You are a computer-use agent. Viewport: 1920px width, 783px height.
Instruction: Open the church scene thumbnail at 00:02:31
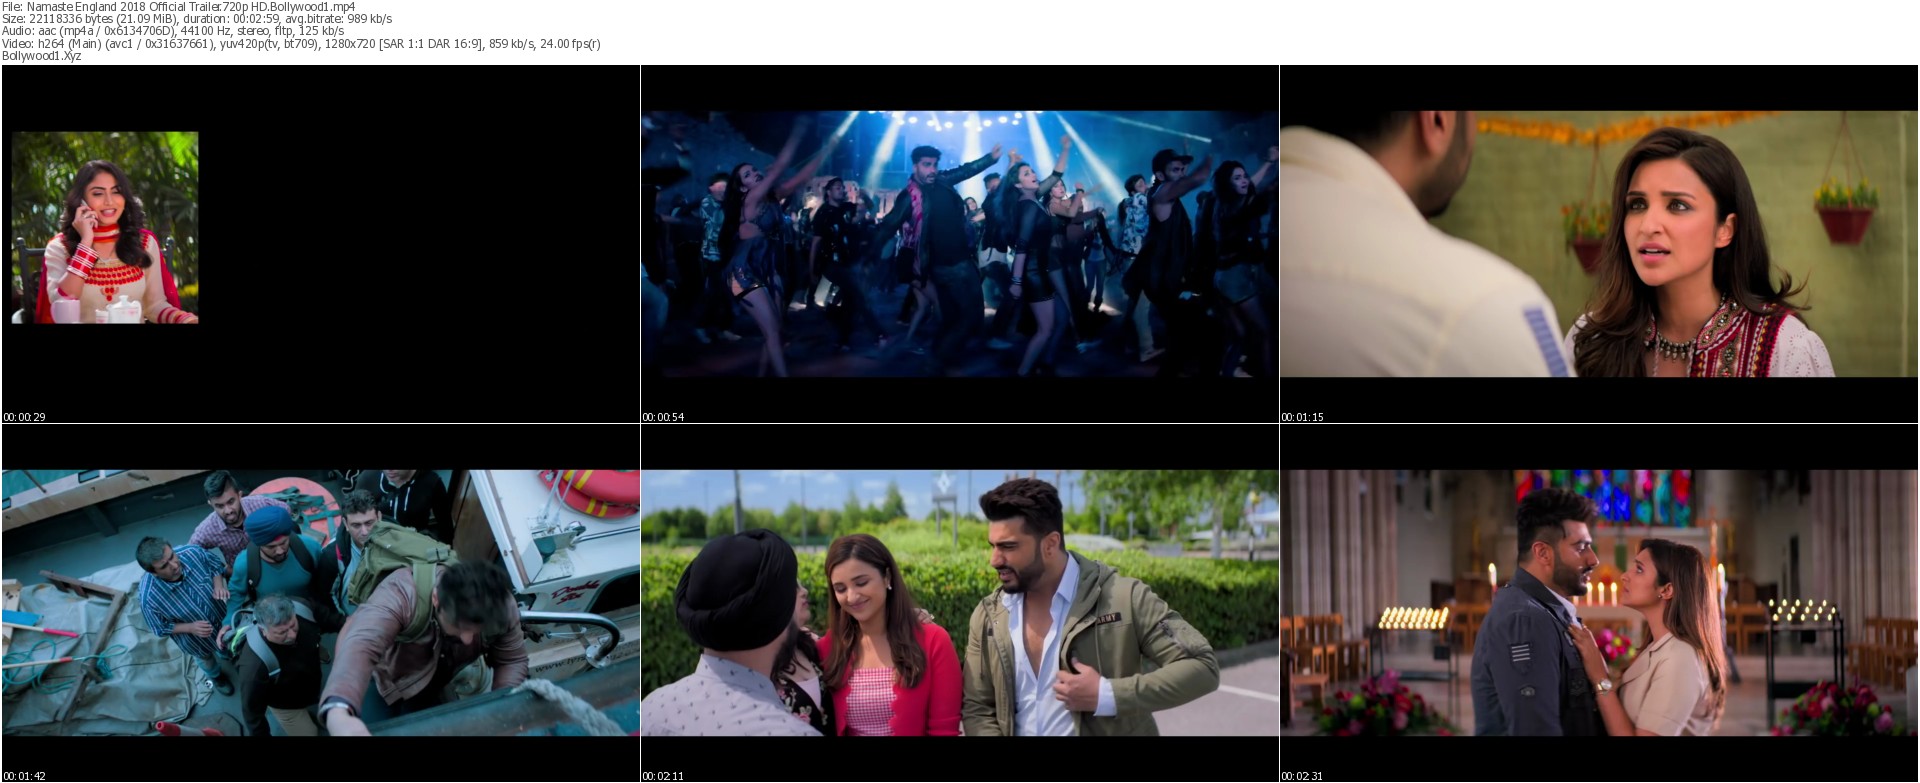(1599, 603)
